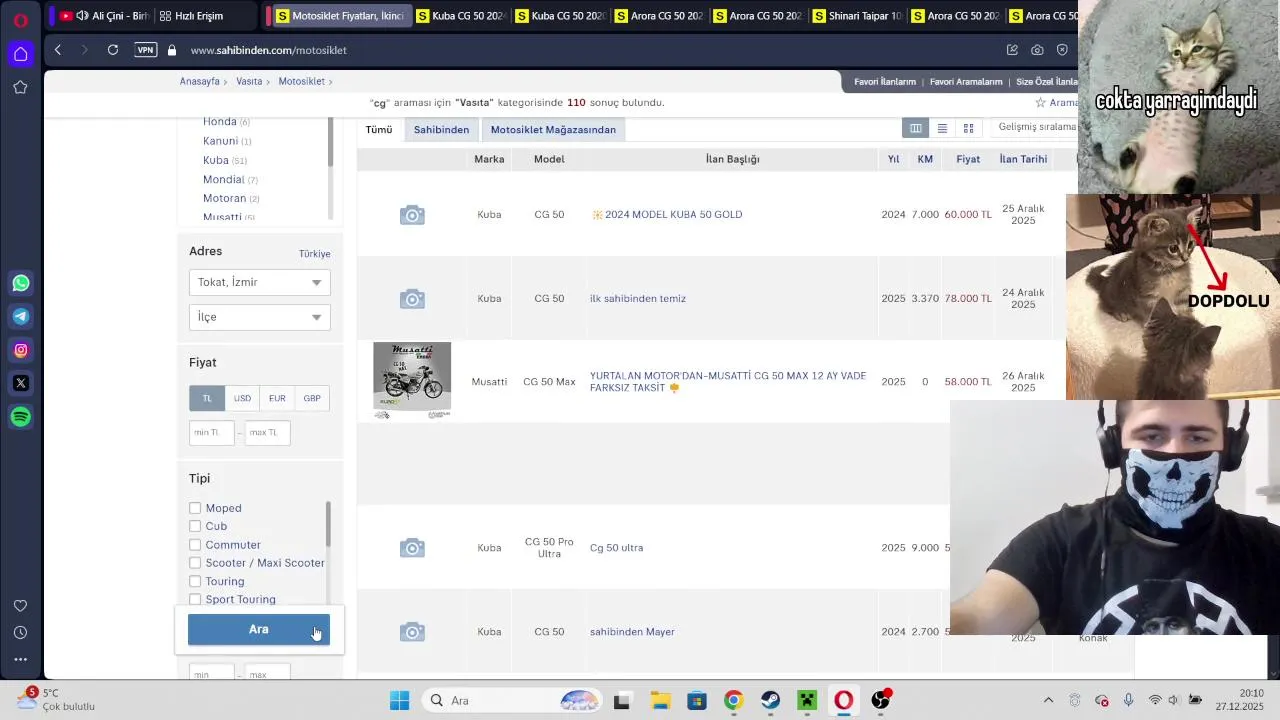Select USD currency option
1280x720 pixels.
pyautogui.click(x=242, y=398)
